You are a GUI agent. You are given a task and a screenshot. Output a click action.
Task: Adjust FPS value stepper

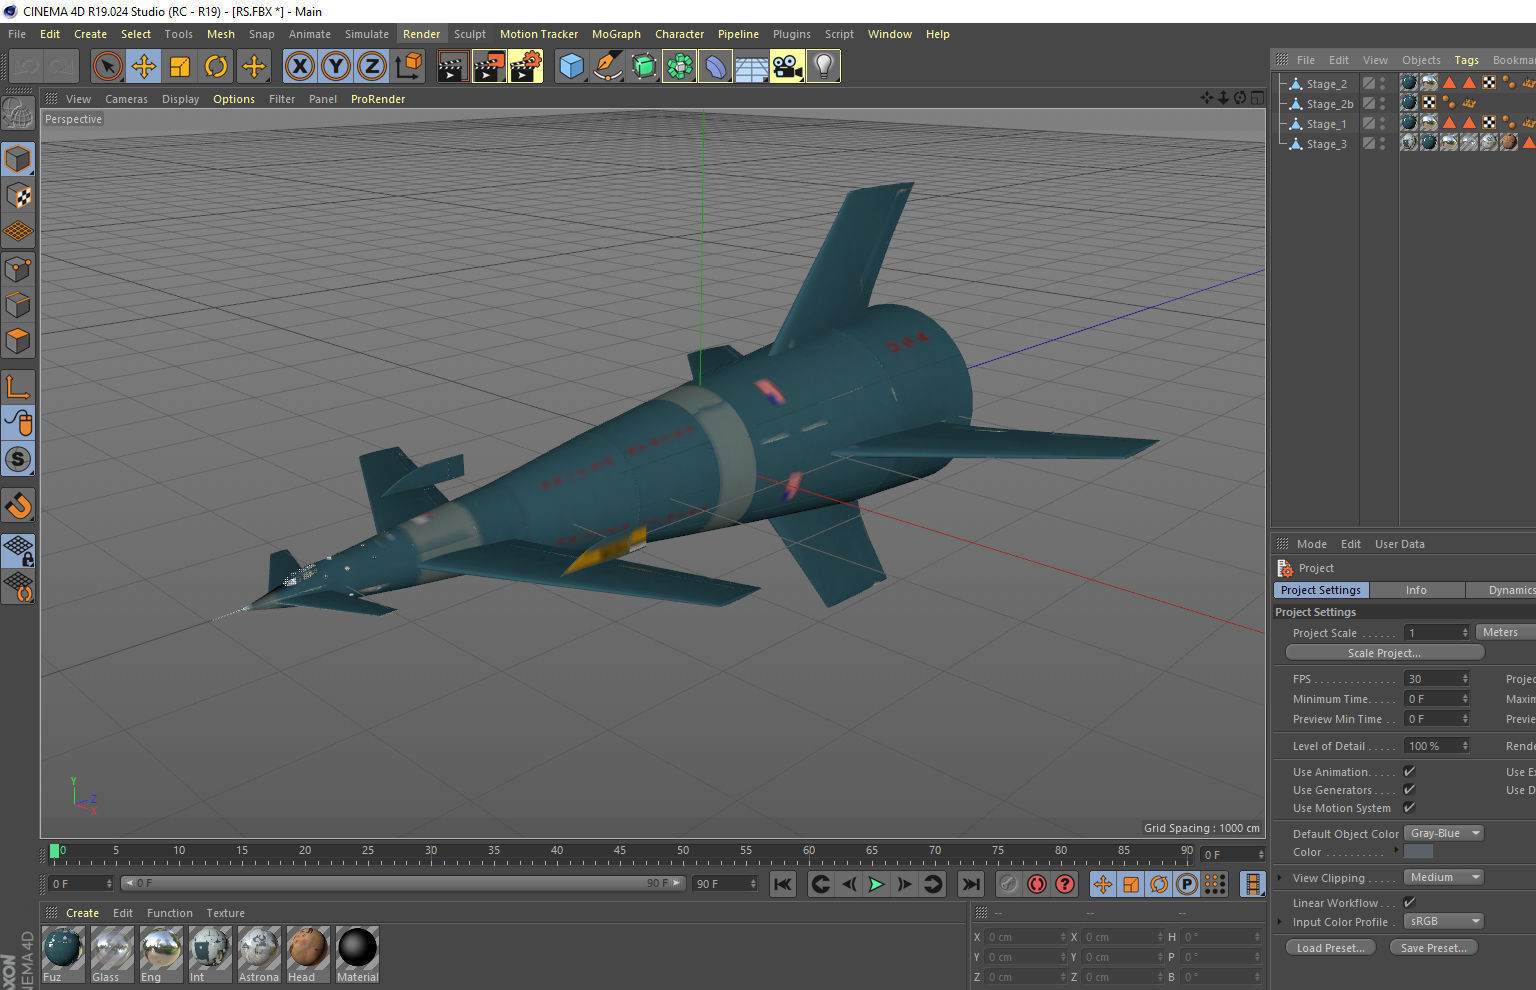click(1465, 678)
